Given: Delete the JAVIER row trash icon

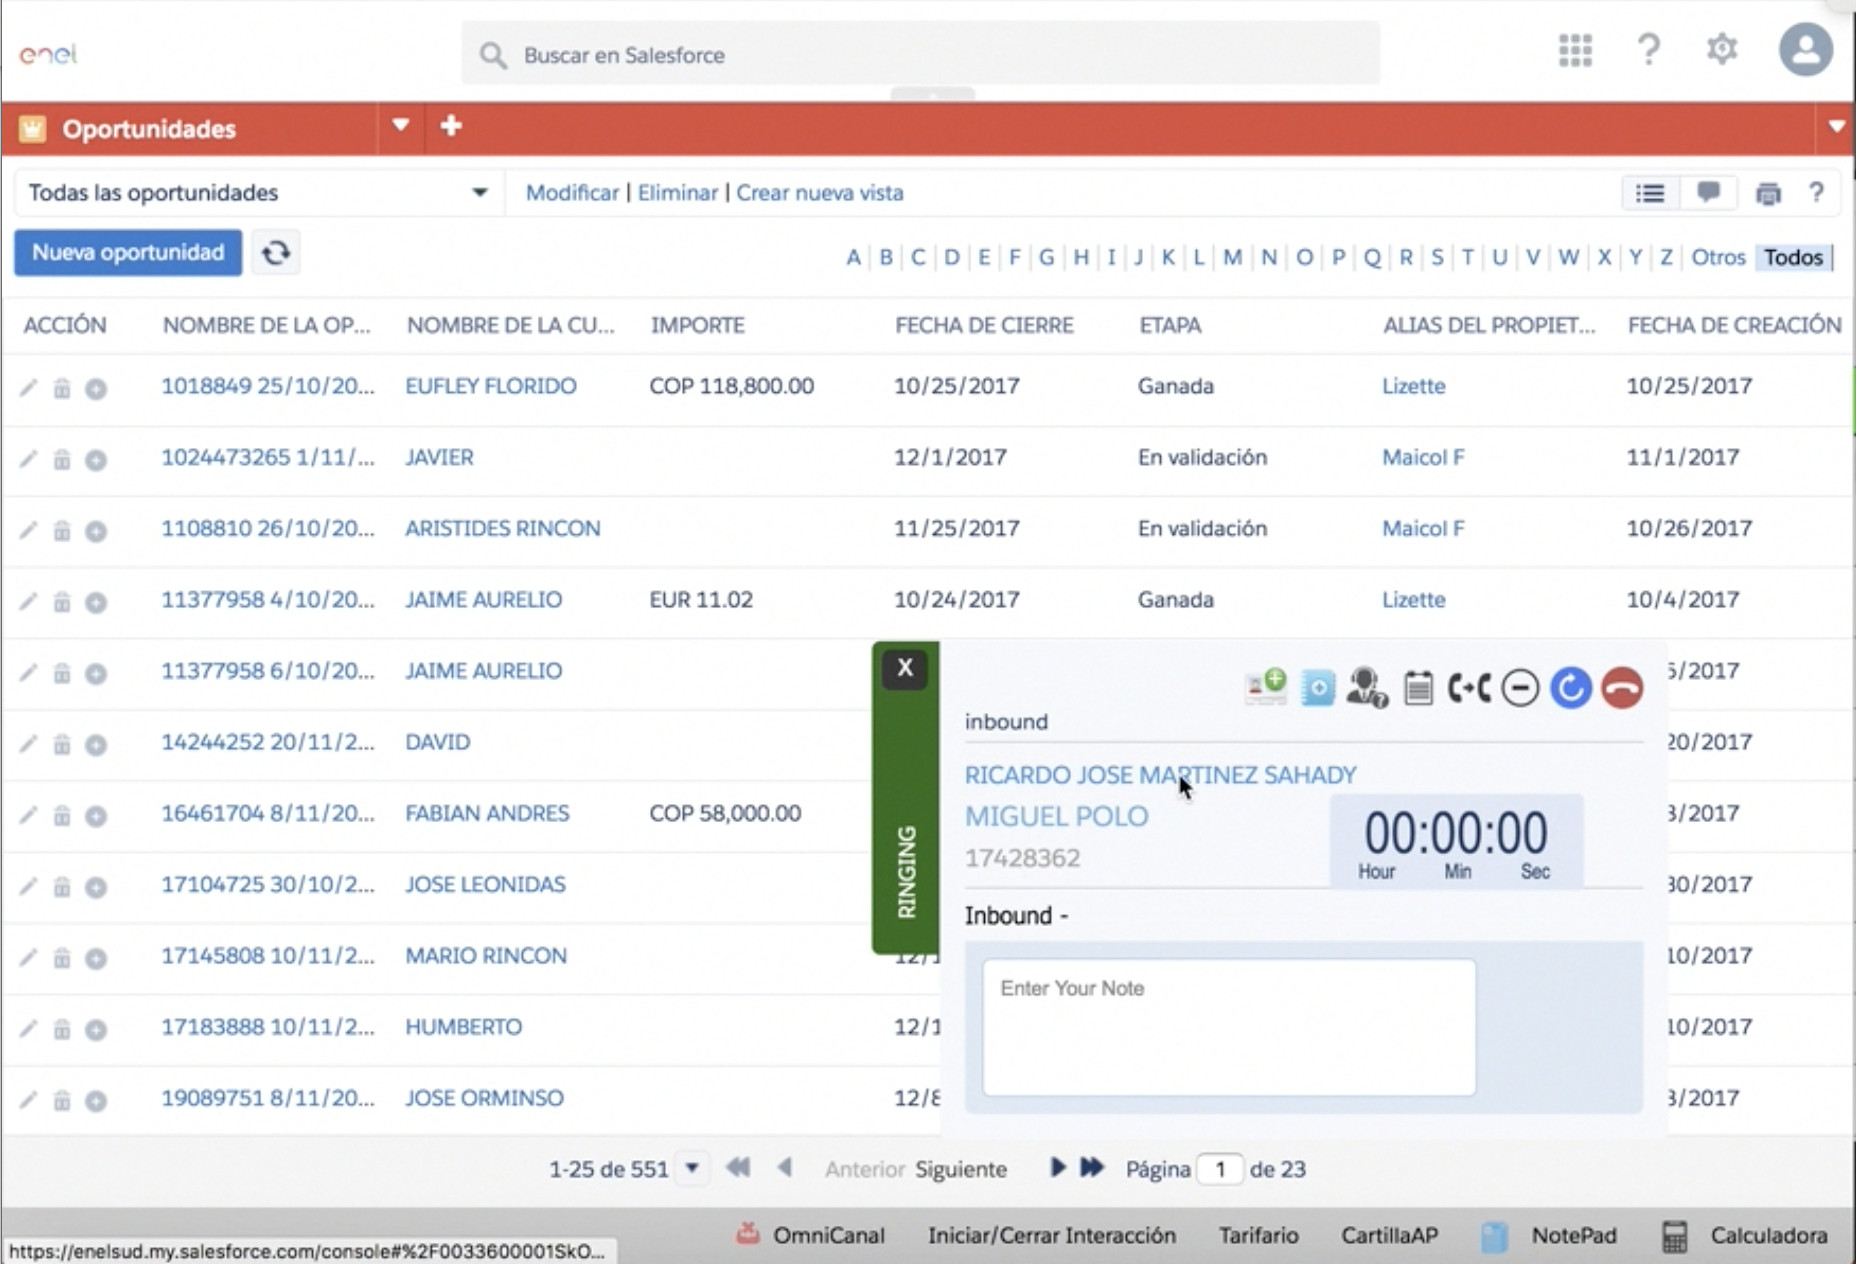Looking at the screenshot, I should tap(62, 459).
